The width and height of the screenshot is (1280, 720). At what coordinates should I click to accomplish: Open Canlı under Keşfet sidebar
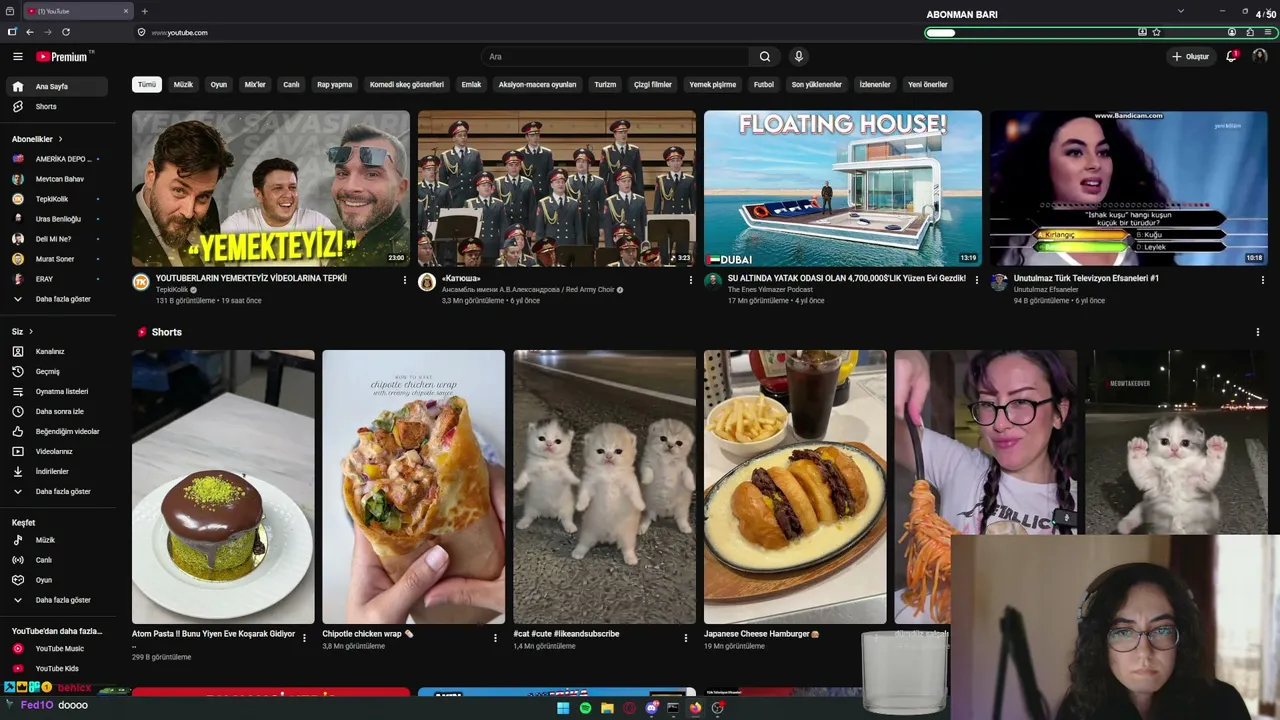[x=56, y=560]
